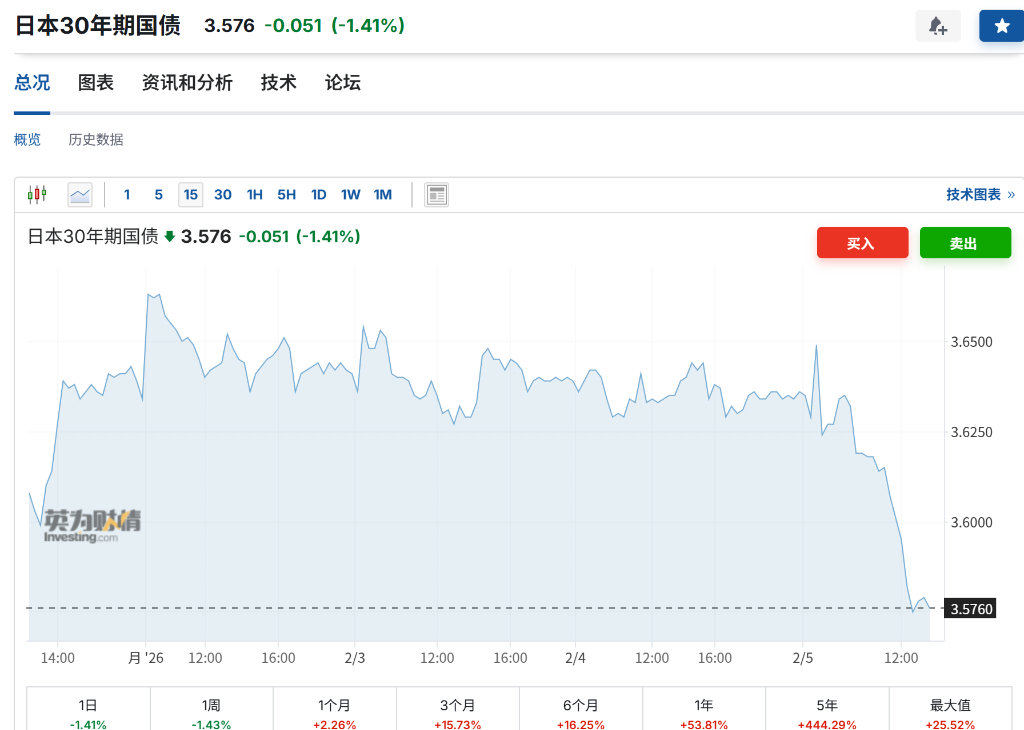Select the 1-minute chart interval
Viewport: 1024px width, 730px height.
(127, 194)
